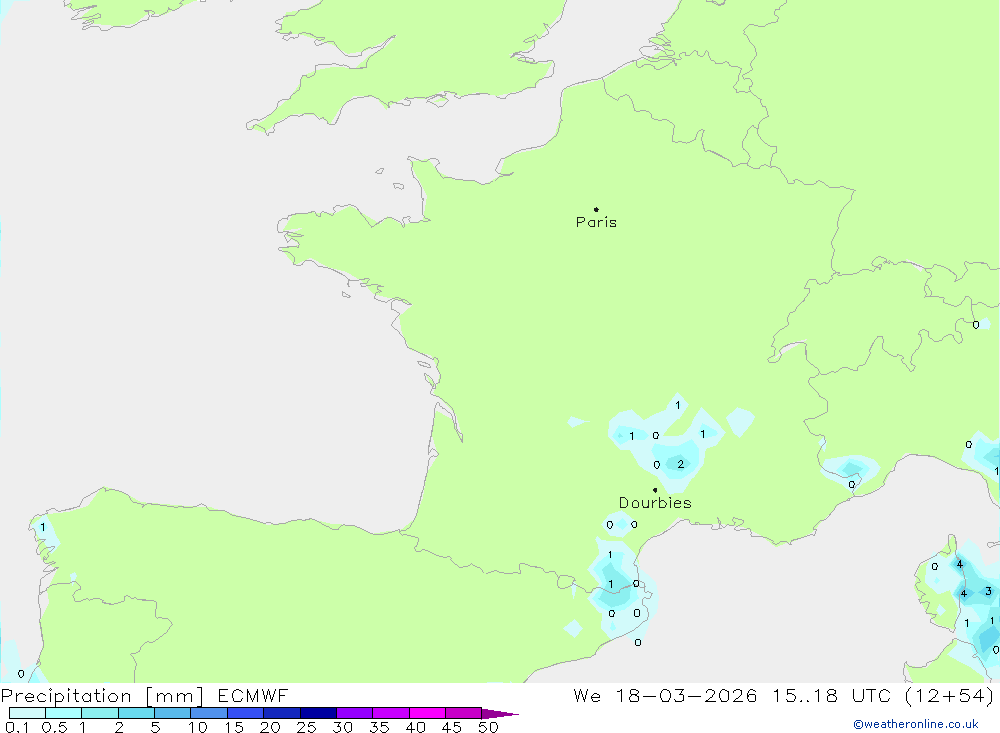Viewport: 1000px width, 733px height.
Task: Click the Dourbies location label
Action: click(x=655, y=503)
